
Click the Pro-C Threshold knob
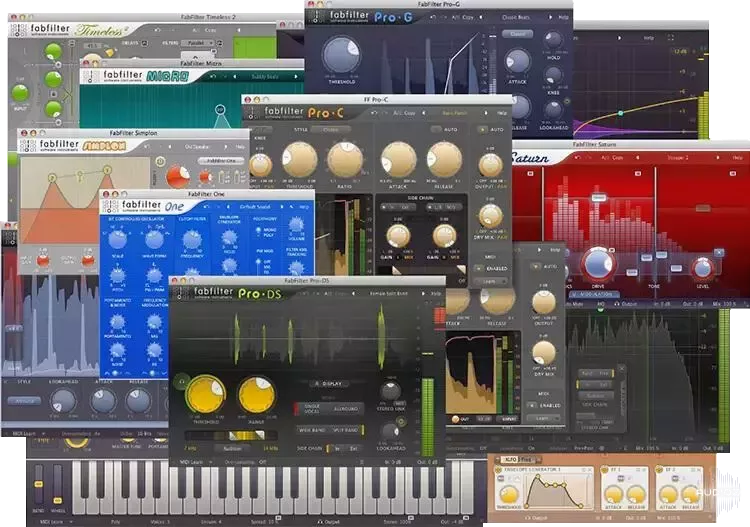pos(299,160)
